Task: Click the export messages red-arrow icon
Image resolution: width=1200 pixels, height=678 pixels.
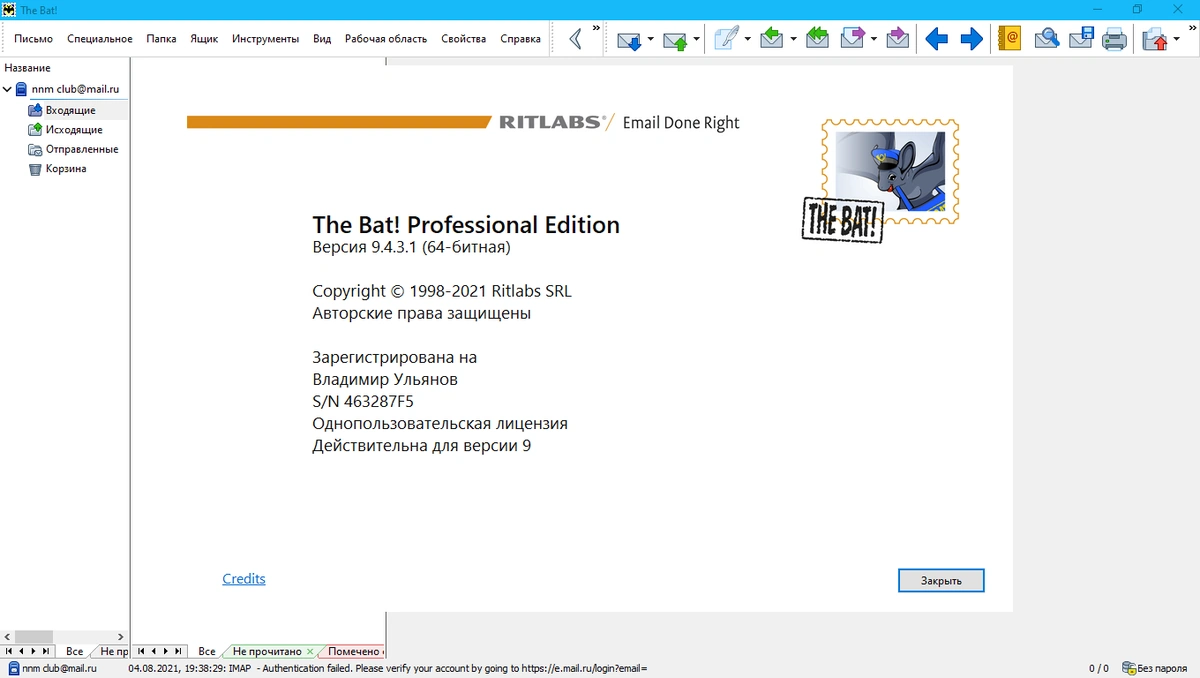Action: 1155,40
